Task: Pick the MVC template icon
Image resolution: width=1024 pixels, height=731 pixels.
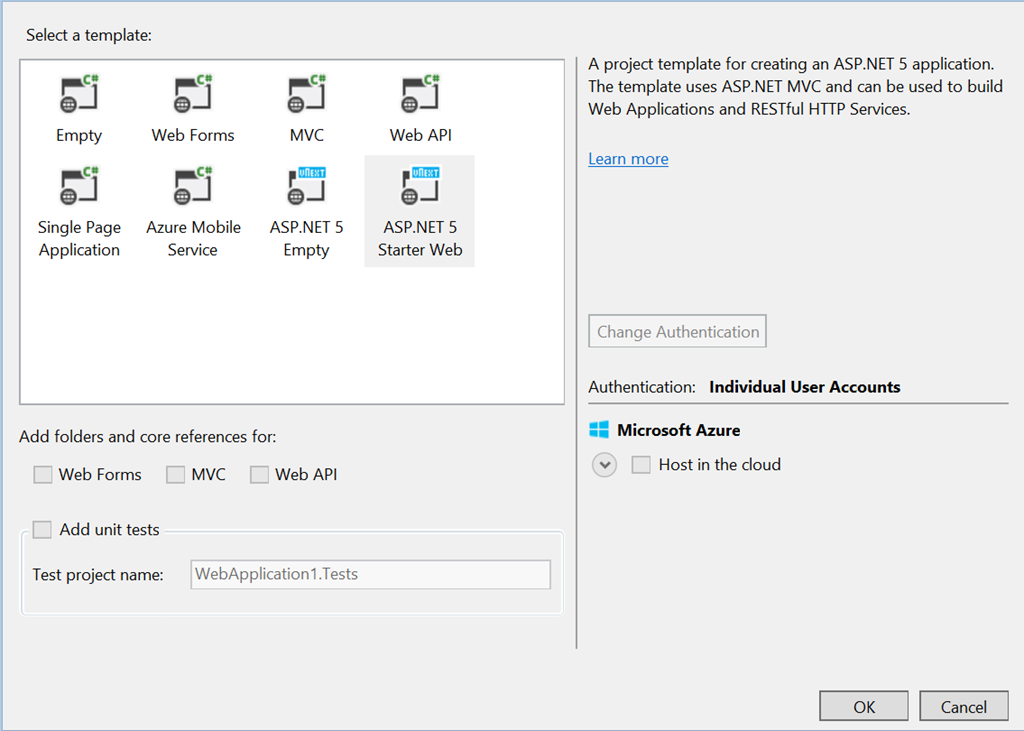Action: tap(306, 94)
